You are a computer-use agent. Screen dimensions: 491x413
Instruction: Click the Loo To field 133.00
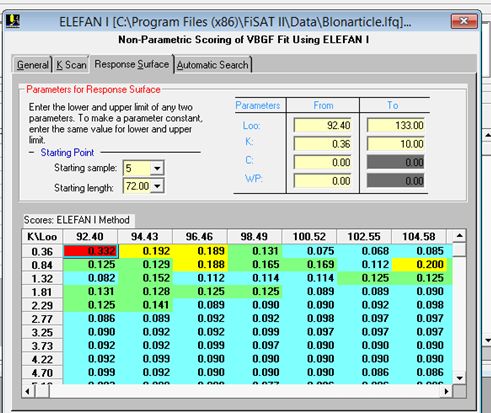pyautogui.click(x=396, y=125)
